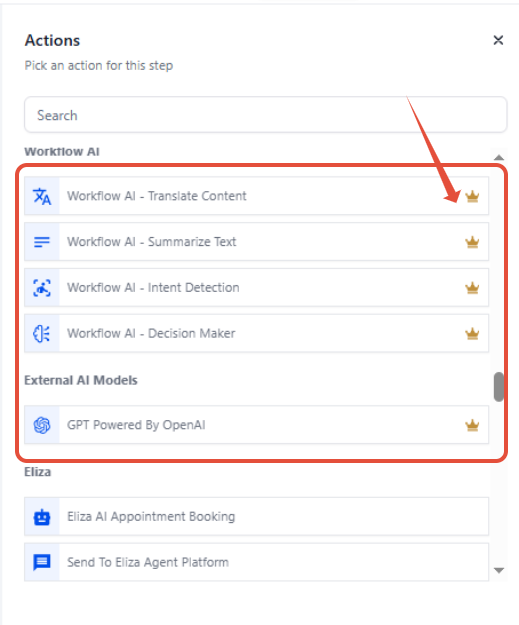Click the Summarize Text lines icon
Viewport: 519px width, 625px height.
42,242
